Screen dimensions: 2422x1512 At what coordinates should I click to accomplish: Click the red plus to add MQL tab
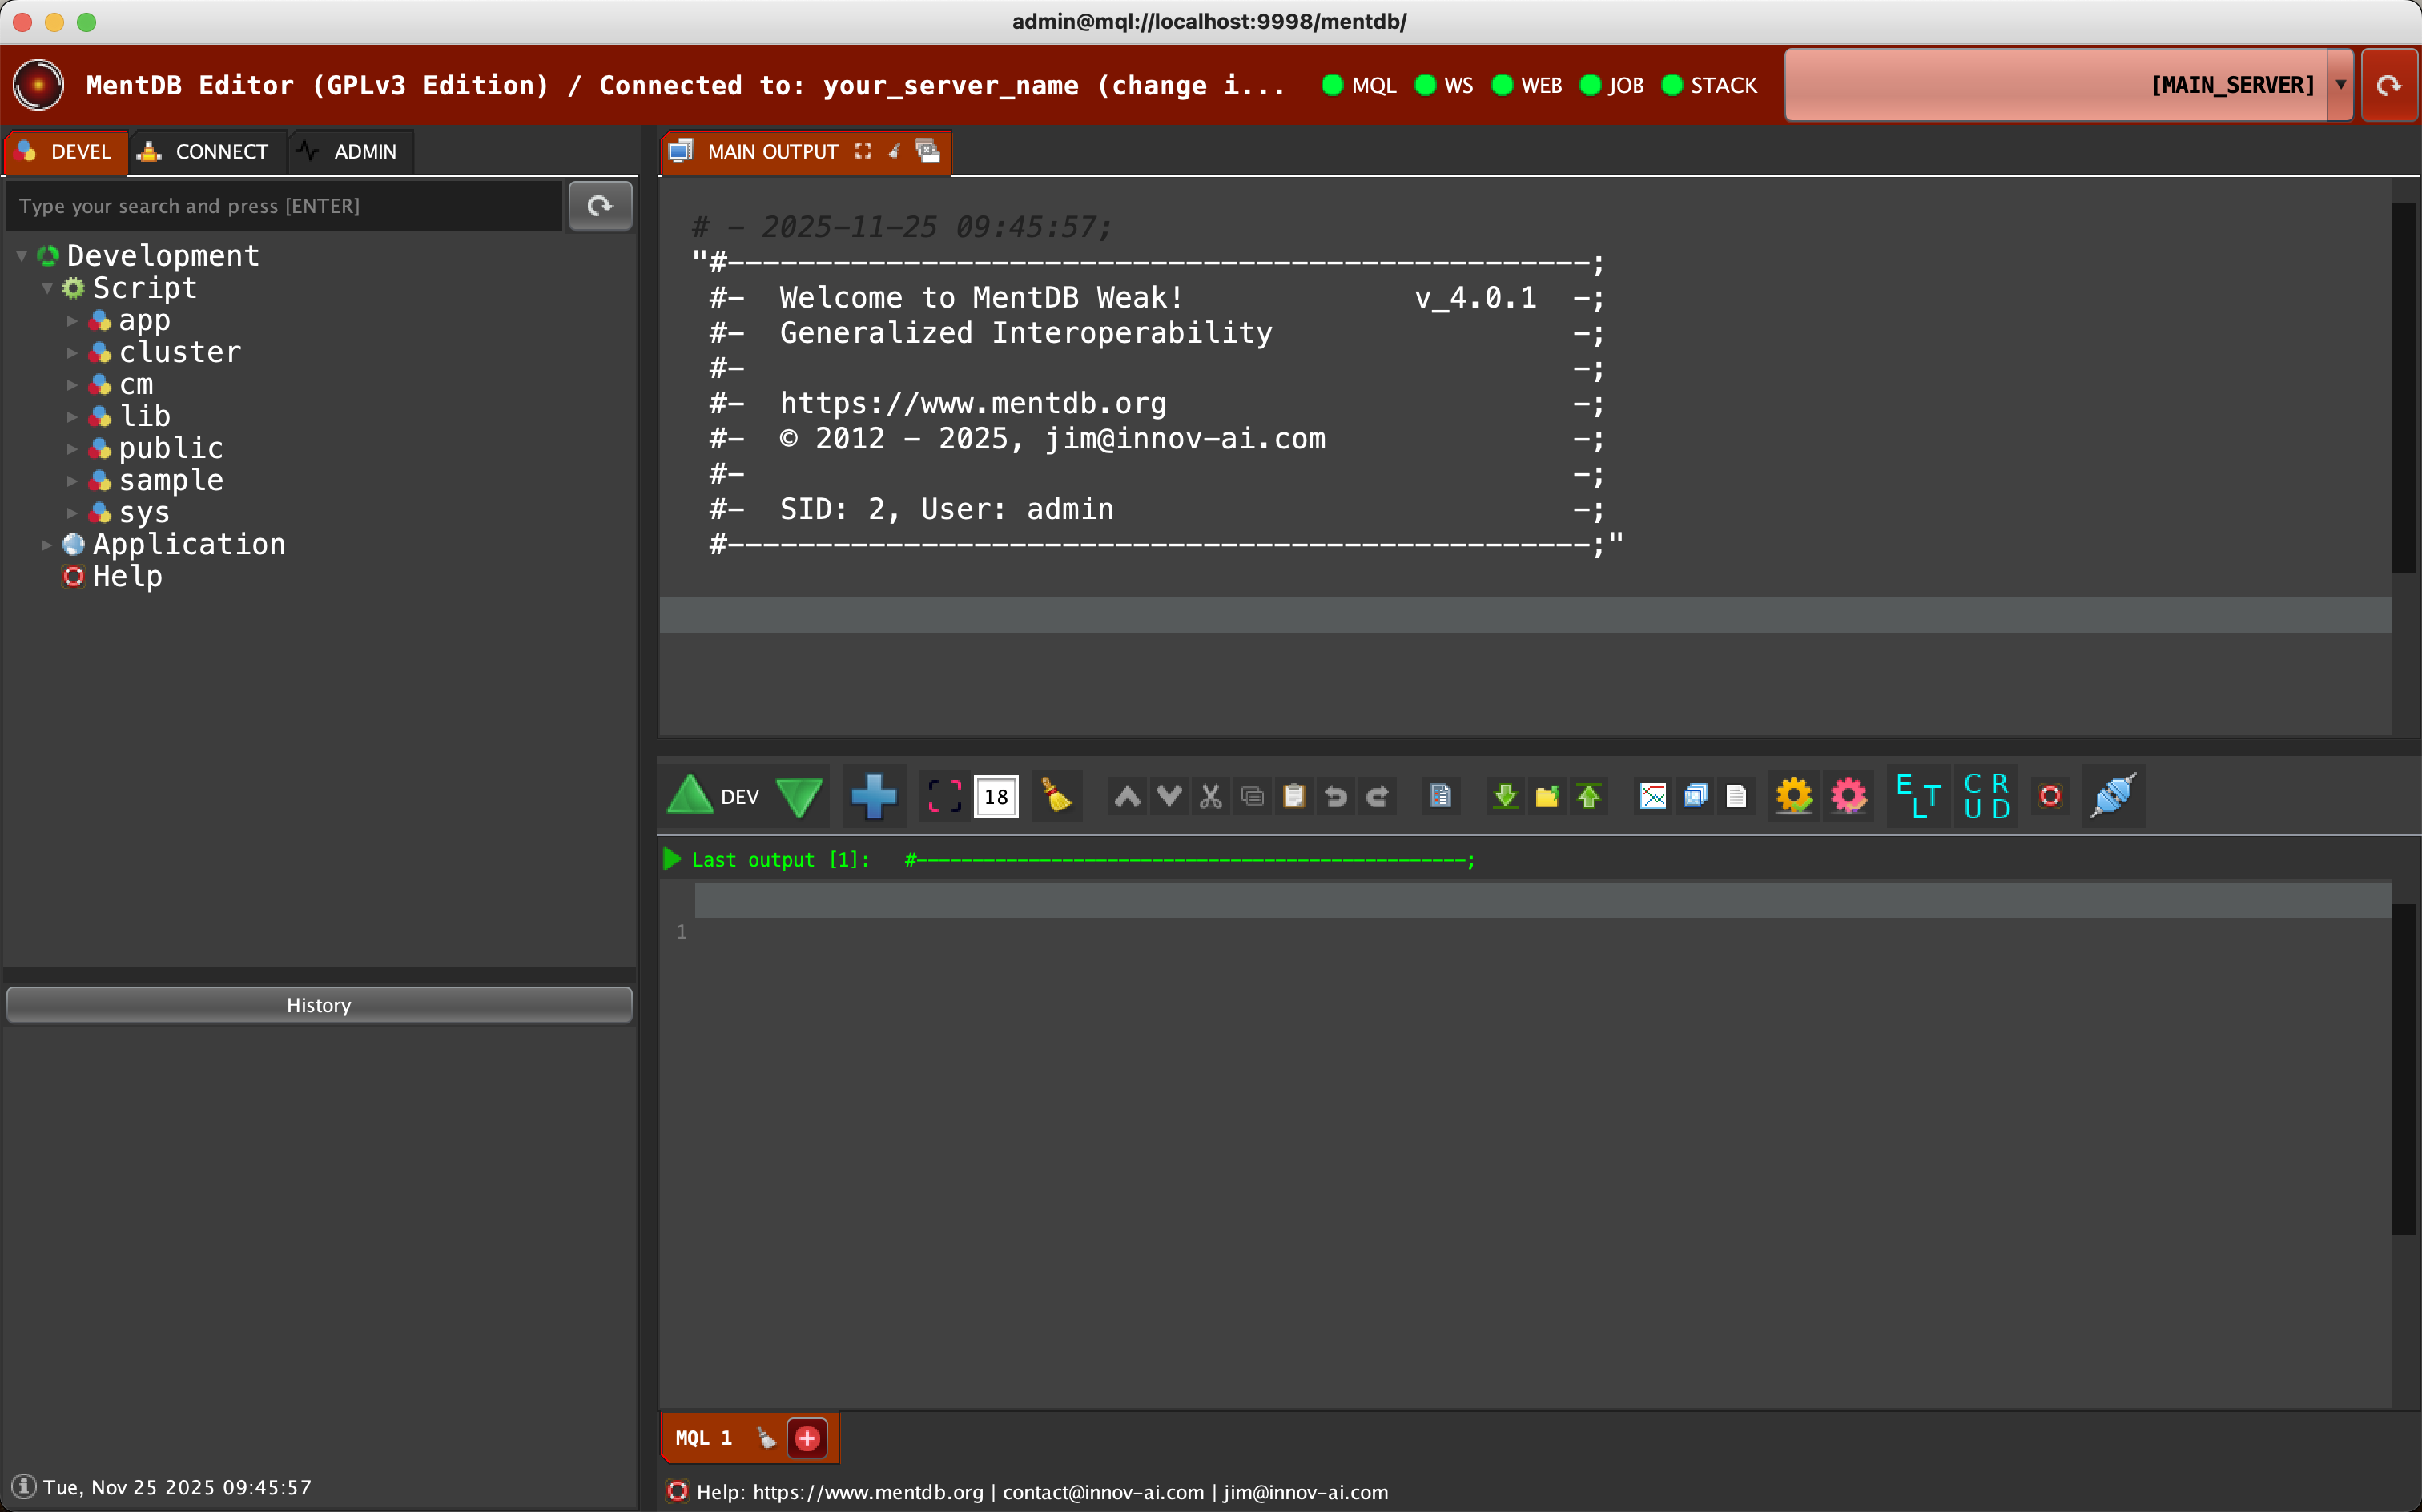pyautogui.click(x=807, y=1438)
